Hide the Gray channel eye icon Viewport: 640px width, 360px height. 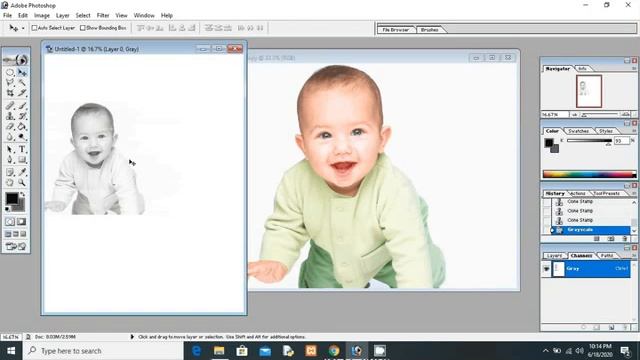click(546, 269)
